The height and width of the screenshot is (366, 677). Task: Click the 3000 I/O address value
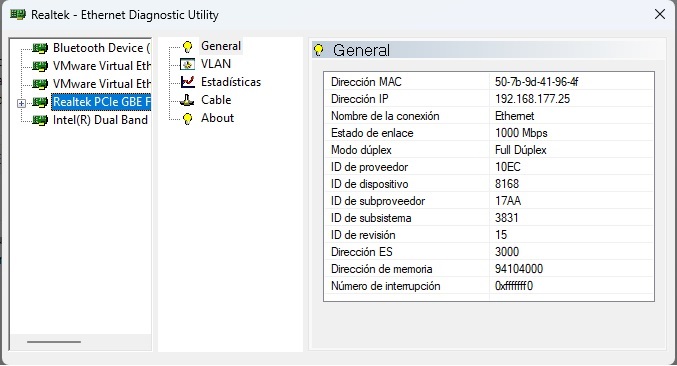click(x=507, y=252)
